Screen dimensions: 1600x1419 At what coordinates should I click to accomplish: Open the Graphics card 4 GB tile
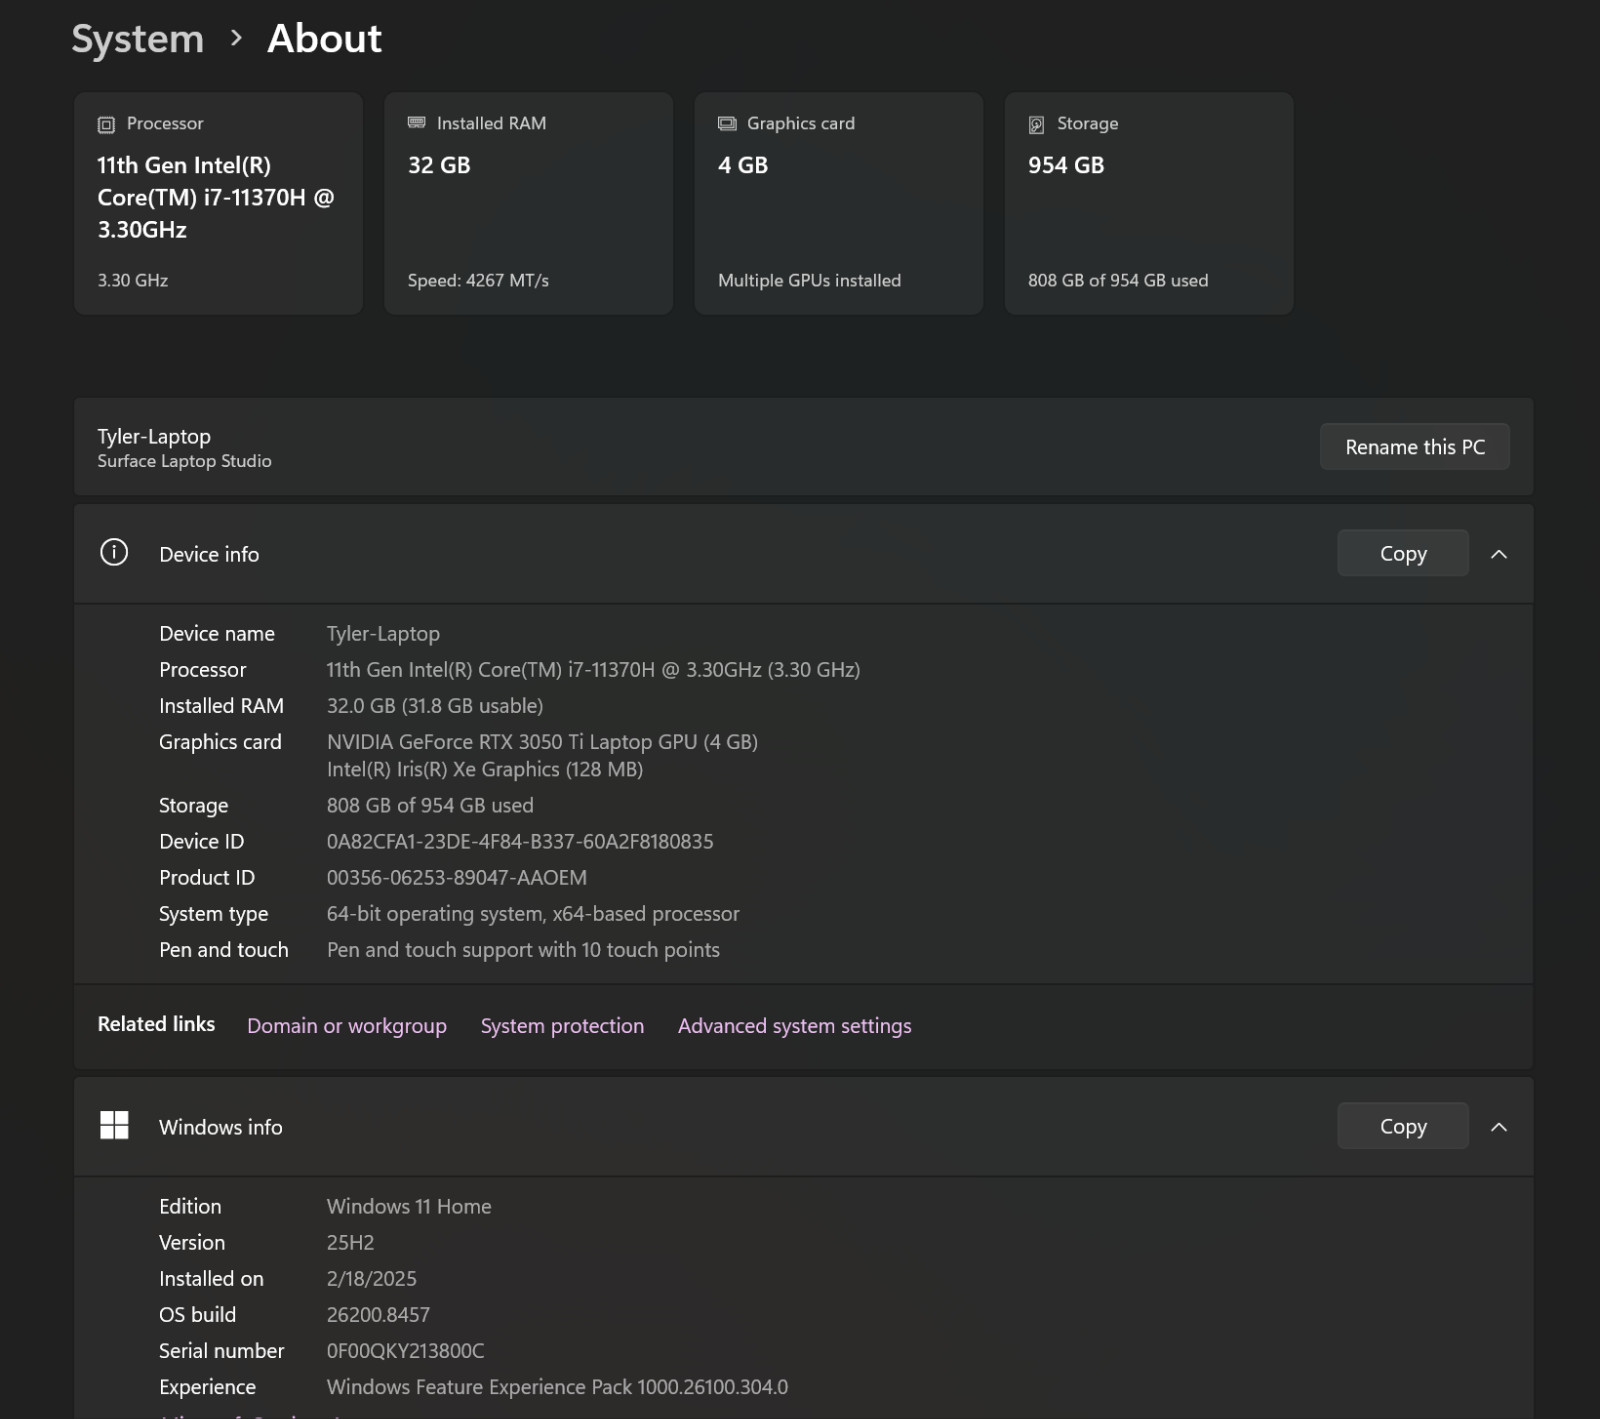click(x=839, y=203)
